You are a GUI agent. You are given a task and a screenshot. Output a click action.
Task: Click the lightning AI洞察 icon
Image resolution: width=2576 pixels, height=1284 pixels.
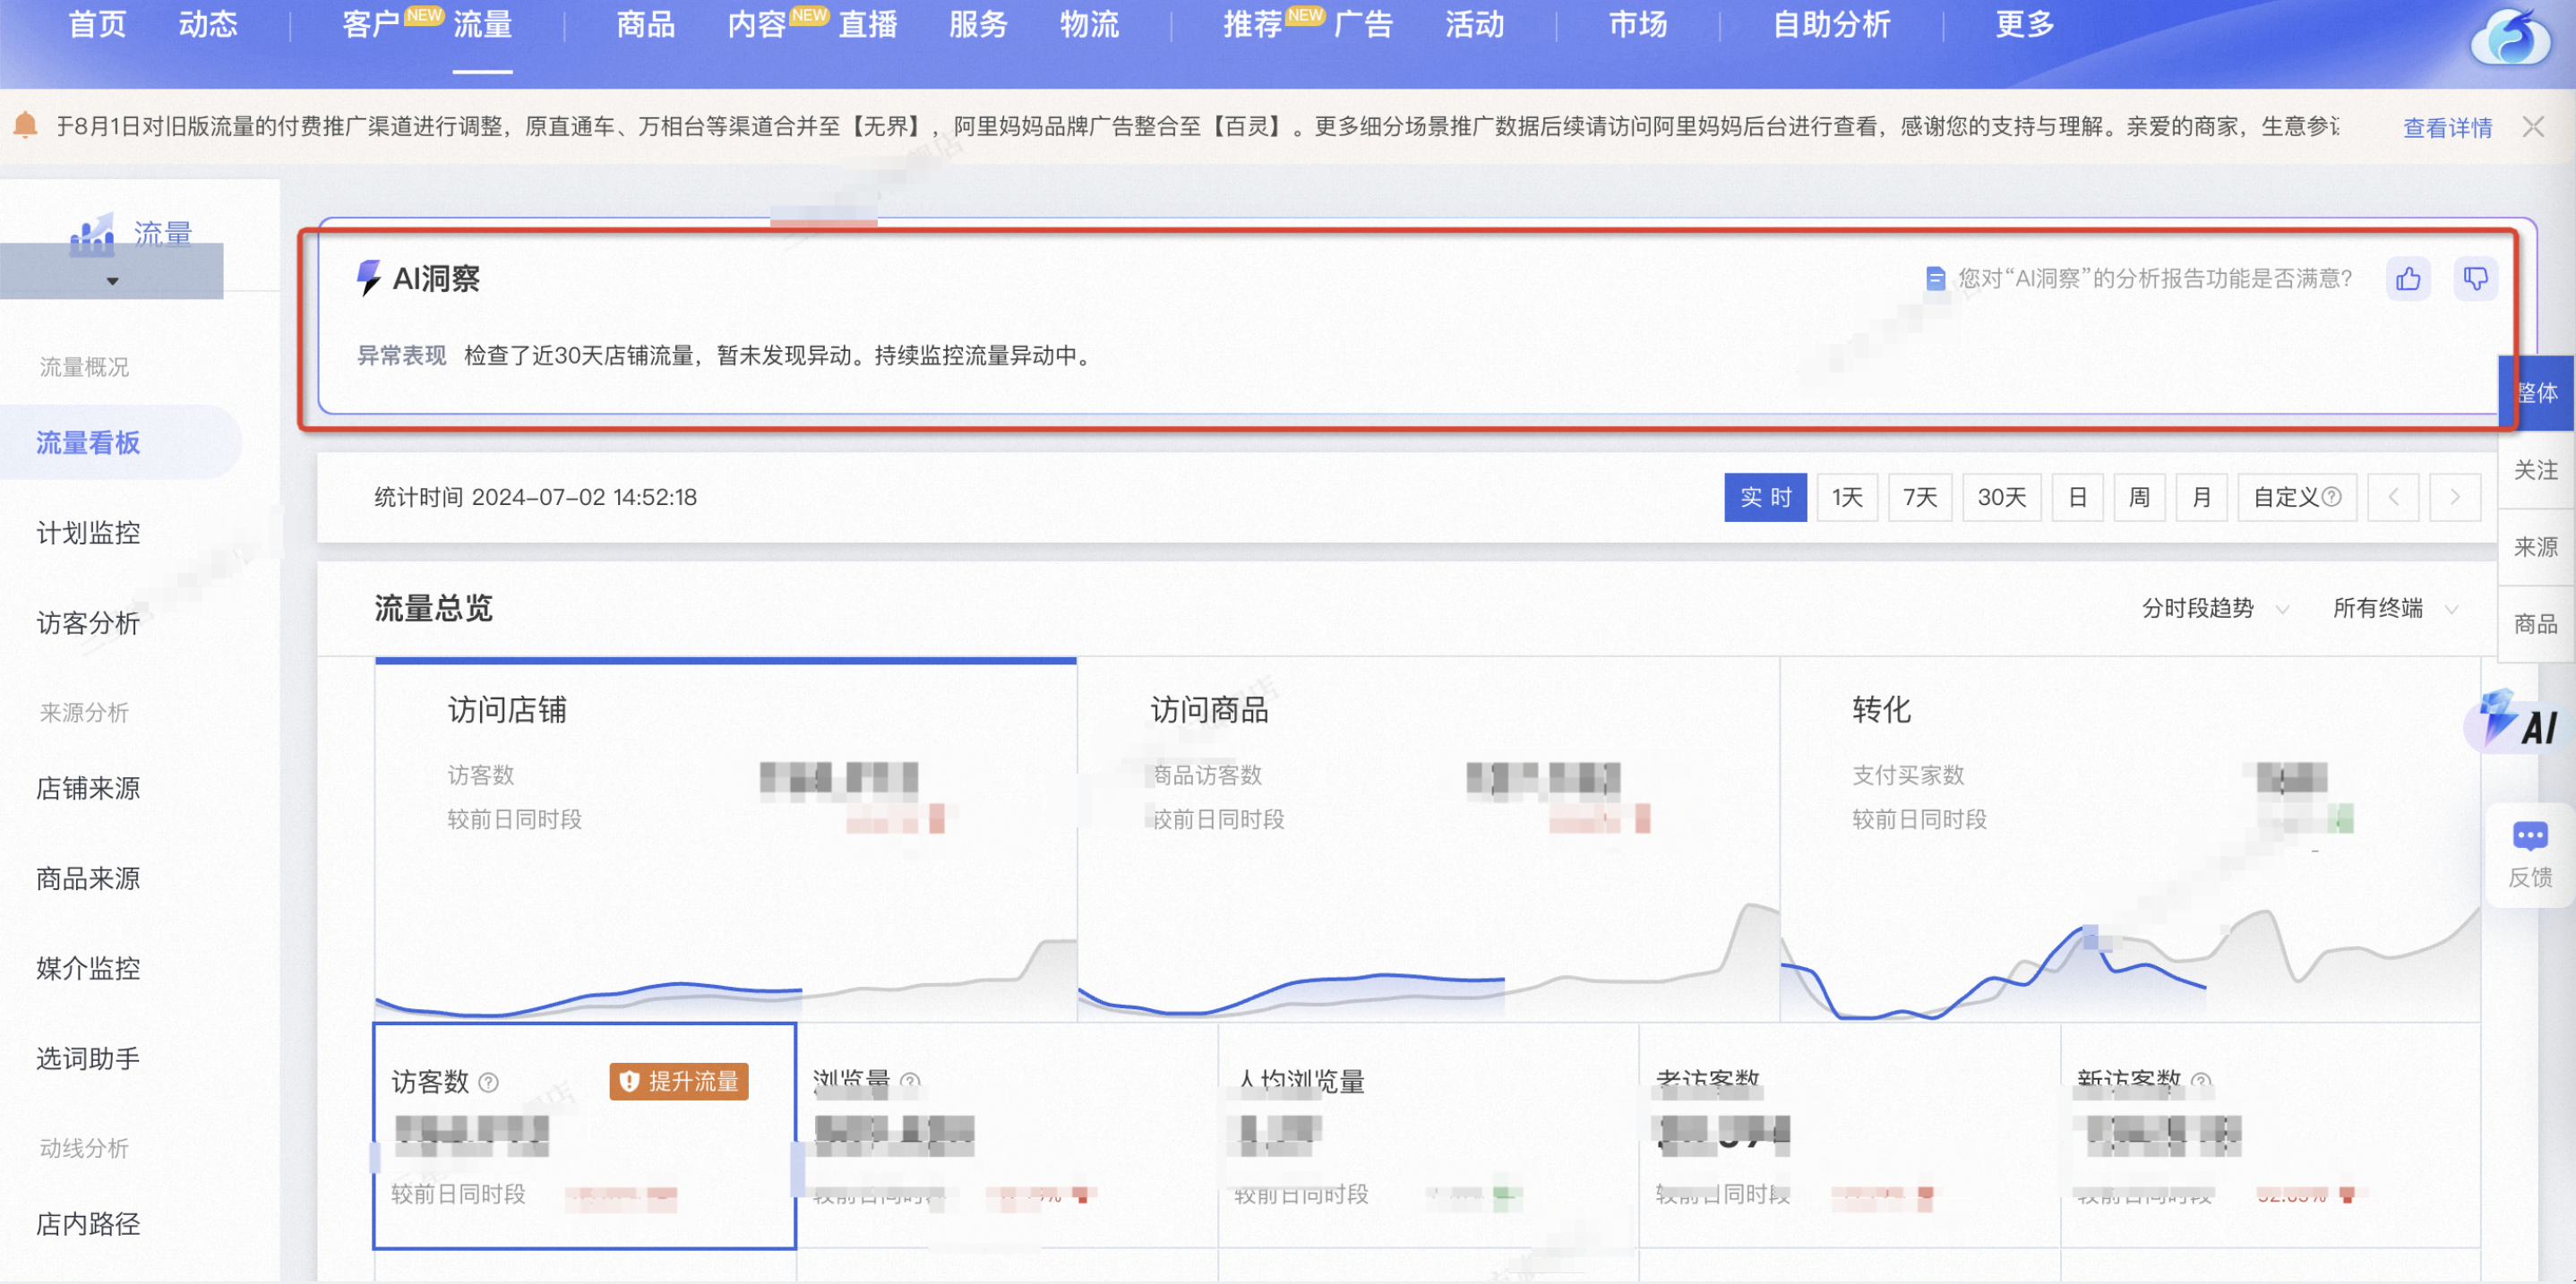[368, 278]
